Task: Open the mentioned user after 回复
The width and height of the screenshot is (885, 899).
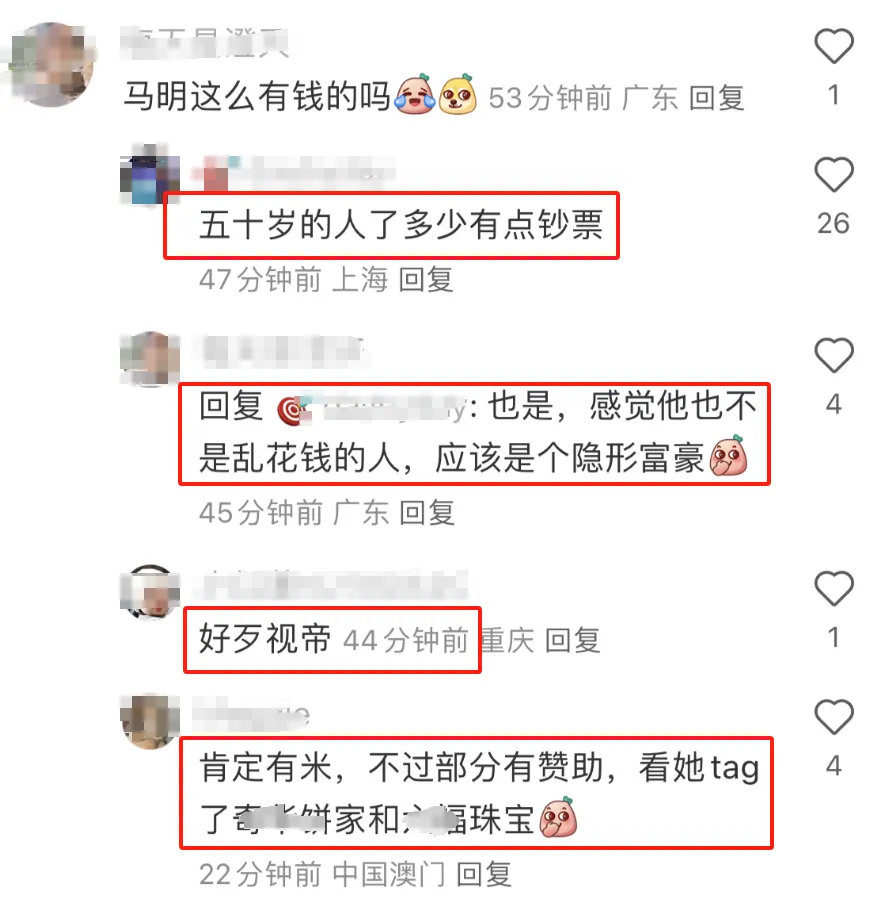Action: [x=371, y=409]
